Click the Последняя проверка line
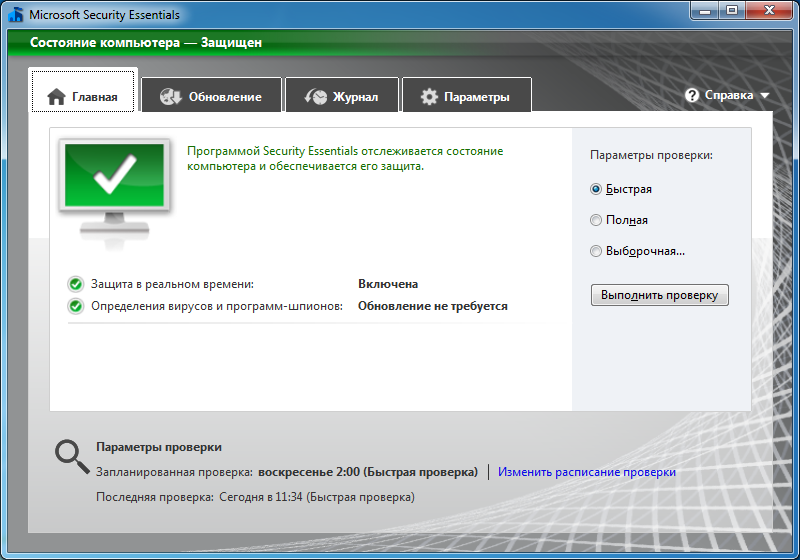800x560 pixels. tap(255, 497)
